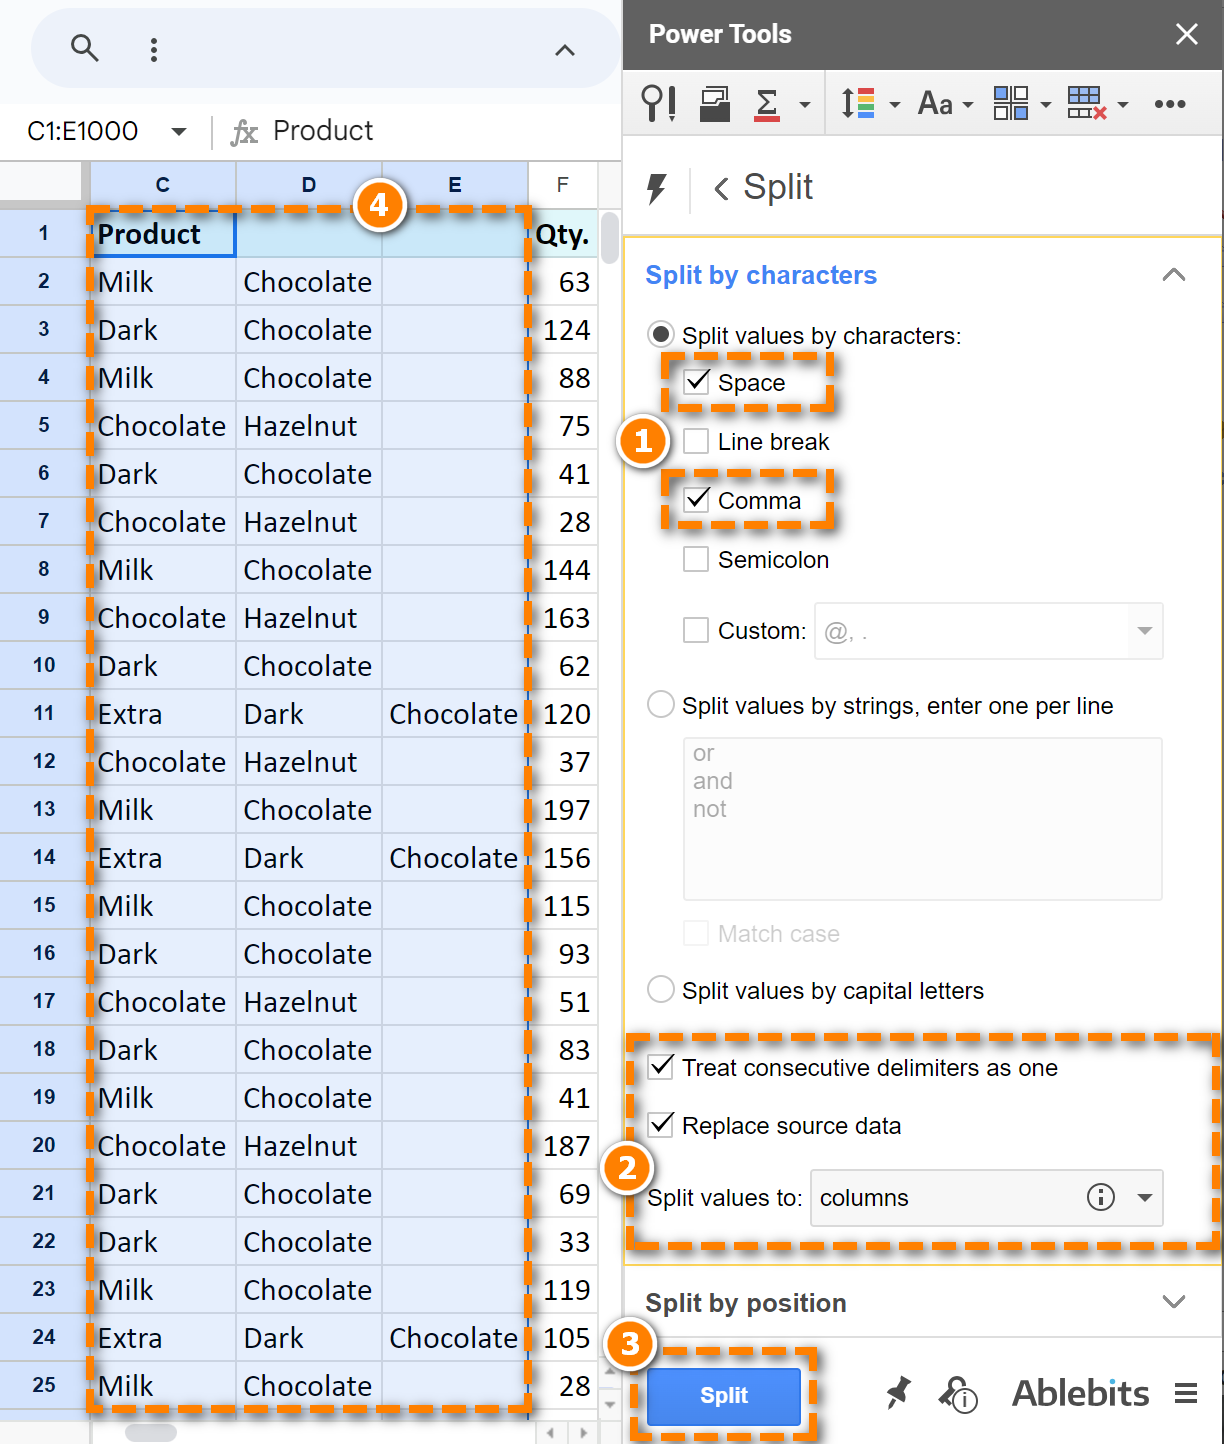Viewport: 1224px width, 1444px height.
Task: Open the more tools ellipsis icon
Action: click(1170, 104)
